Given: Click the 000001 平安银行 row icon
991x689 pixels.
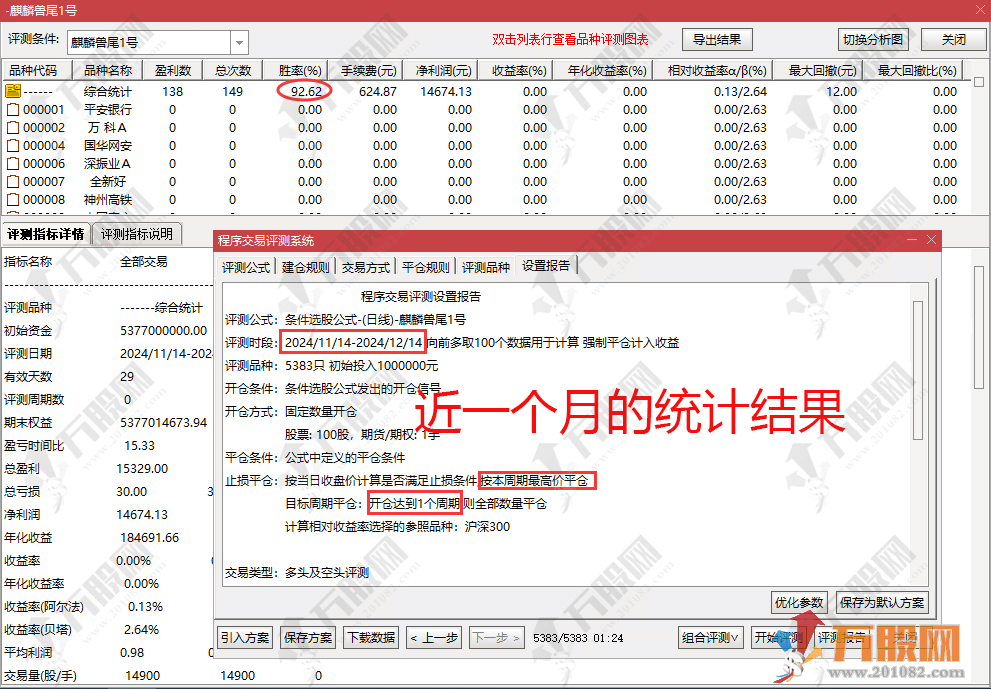Looking at the screenshot, I should (13, 109).
